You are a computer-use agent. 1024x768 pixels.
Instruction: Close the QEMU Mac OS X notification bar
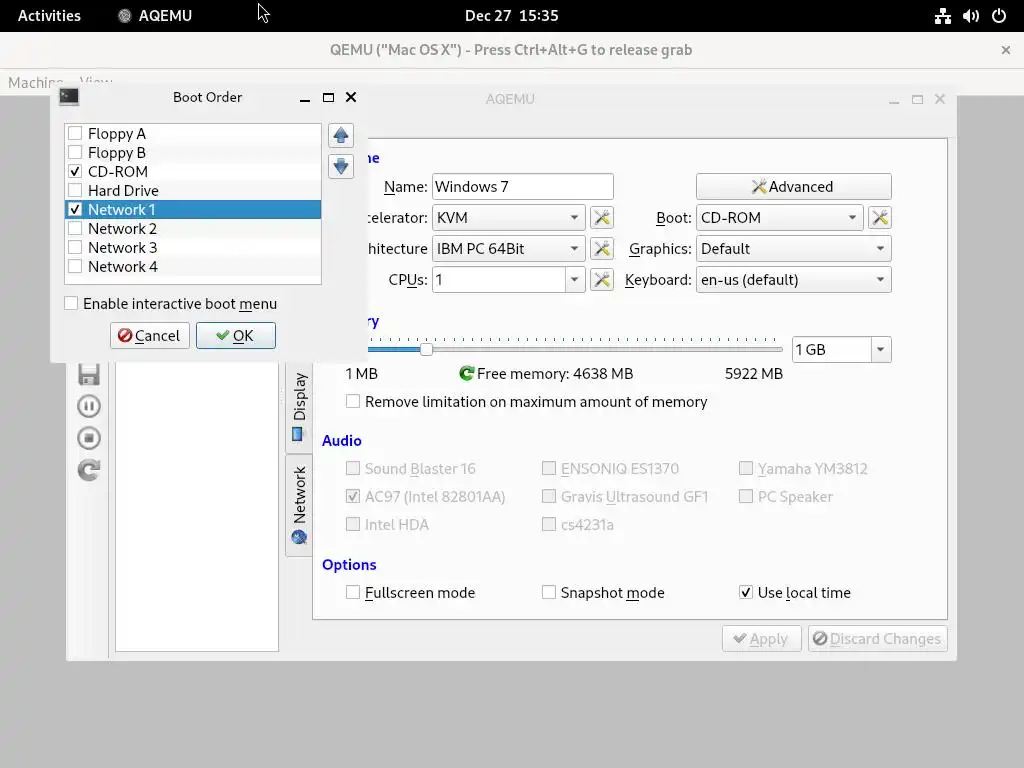(1006, 50)
